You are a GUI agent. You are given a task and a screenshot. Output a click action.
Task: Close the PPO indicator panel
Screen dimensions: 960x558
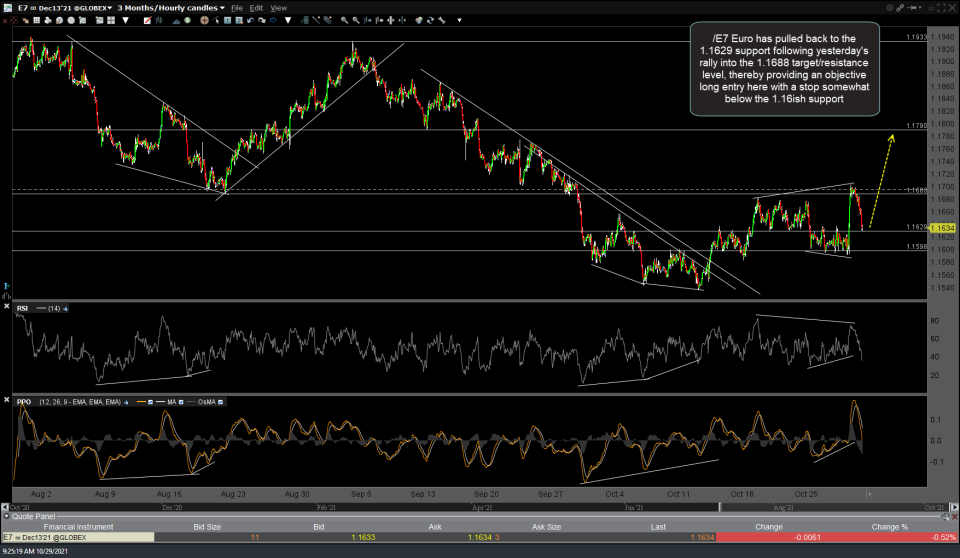pos(7,402)
